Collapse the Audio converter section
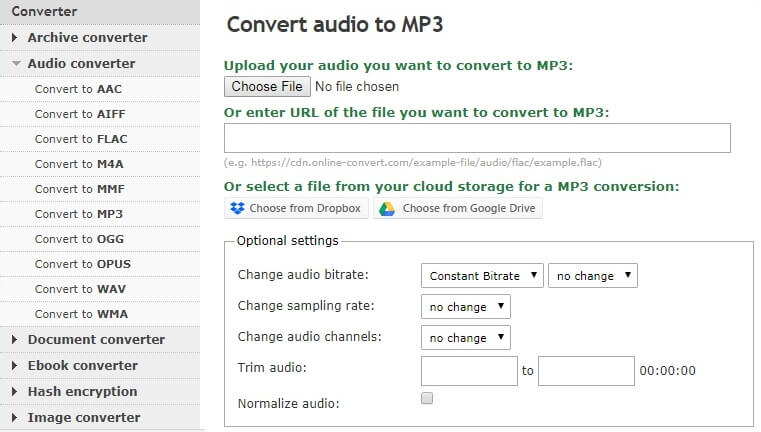 pos(81,64)
